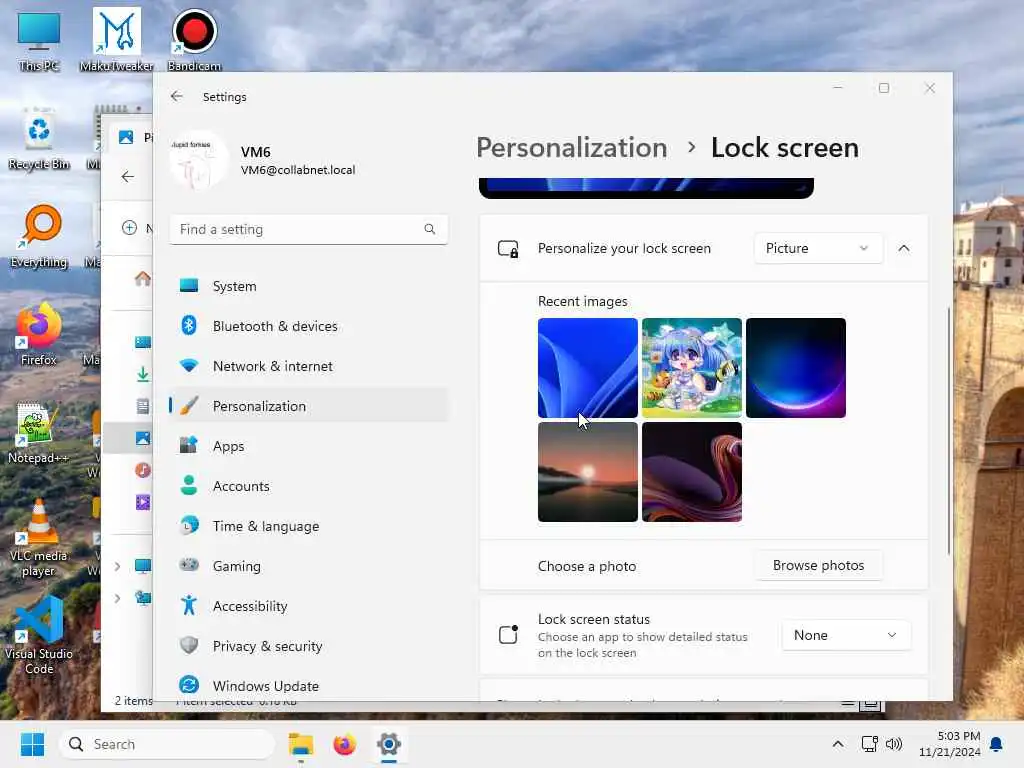This screenshot has height=768, width=1024.
Task: Select purple ribbon swirl recent image
Action: (692, 472)
